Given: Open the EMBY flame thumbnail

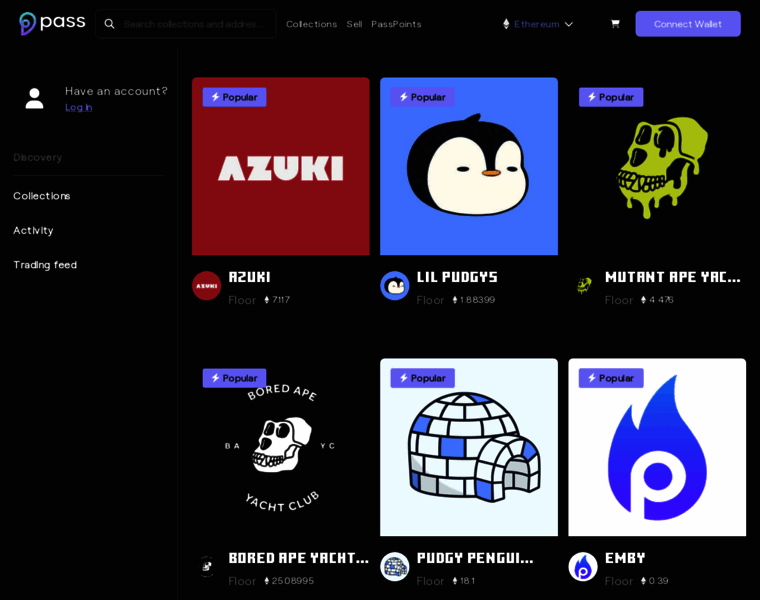Looking at the screenshot, I should coord(657,447).
